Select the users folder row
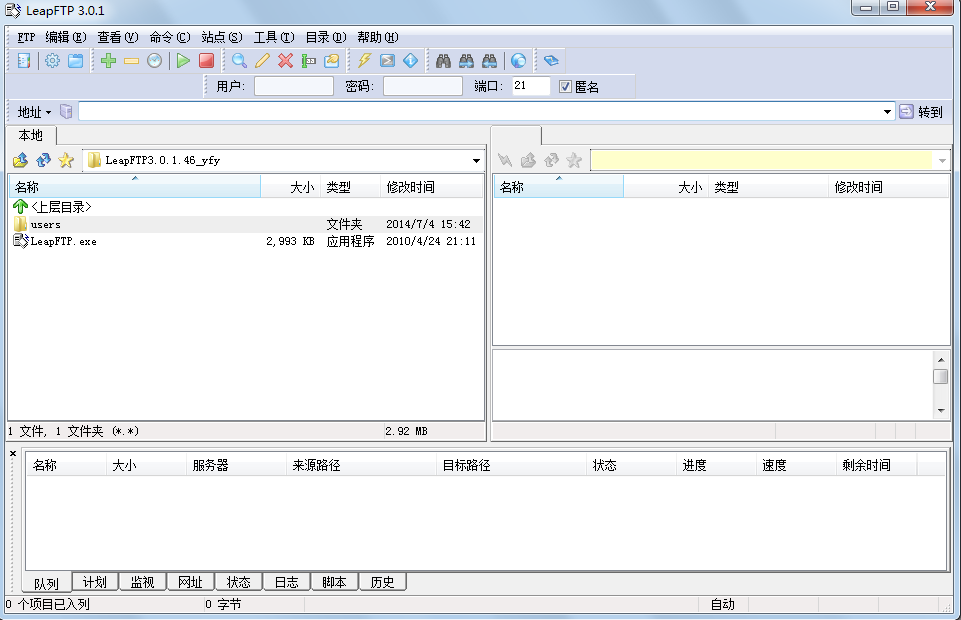Viewport: 961px width, 620px height. point(246,224)
